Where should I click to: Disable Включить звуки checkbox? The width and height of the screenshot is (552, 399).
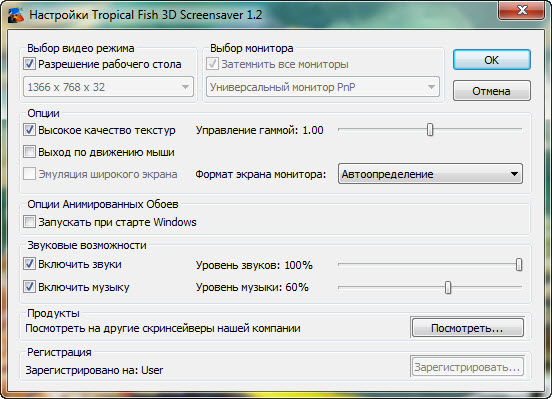click(x=29, y=264)
